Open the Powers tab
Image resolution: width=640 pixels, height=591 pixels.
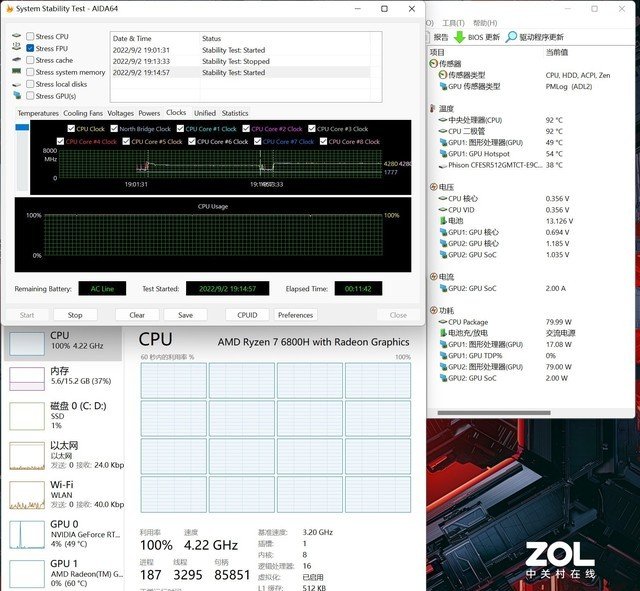[149, 113]
